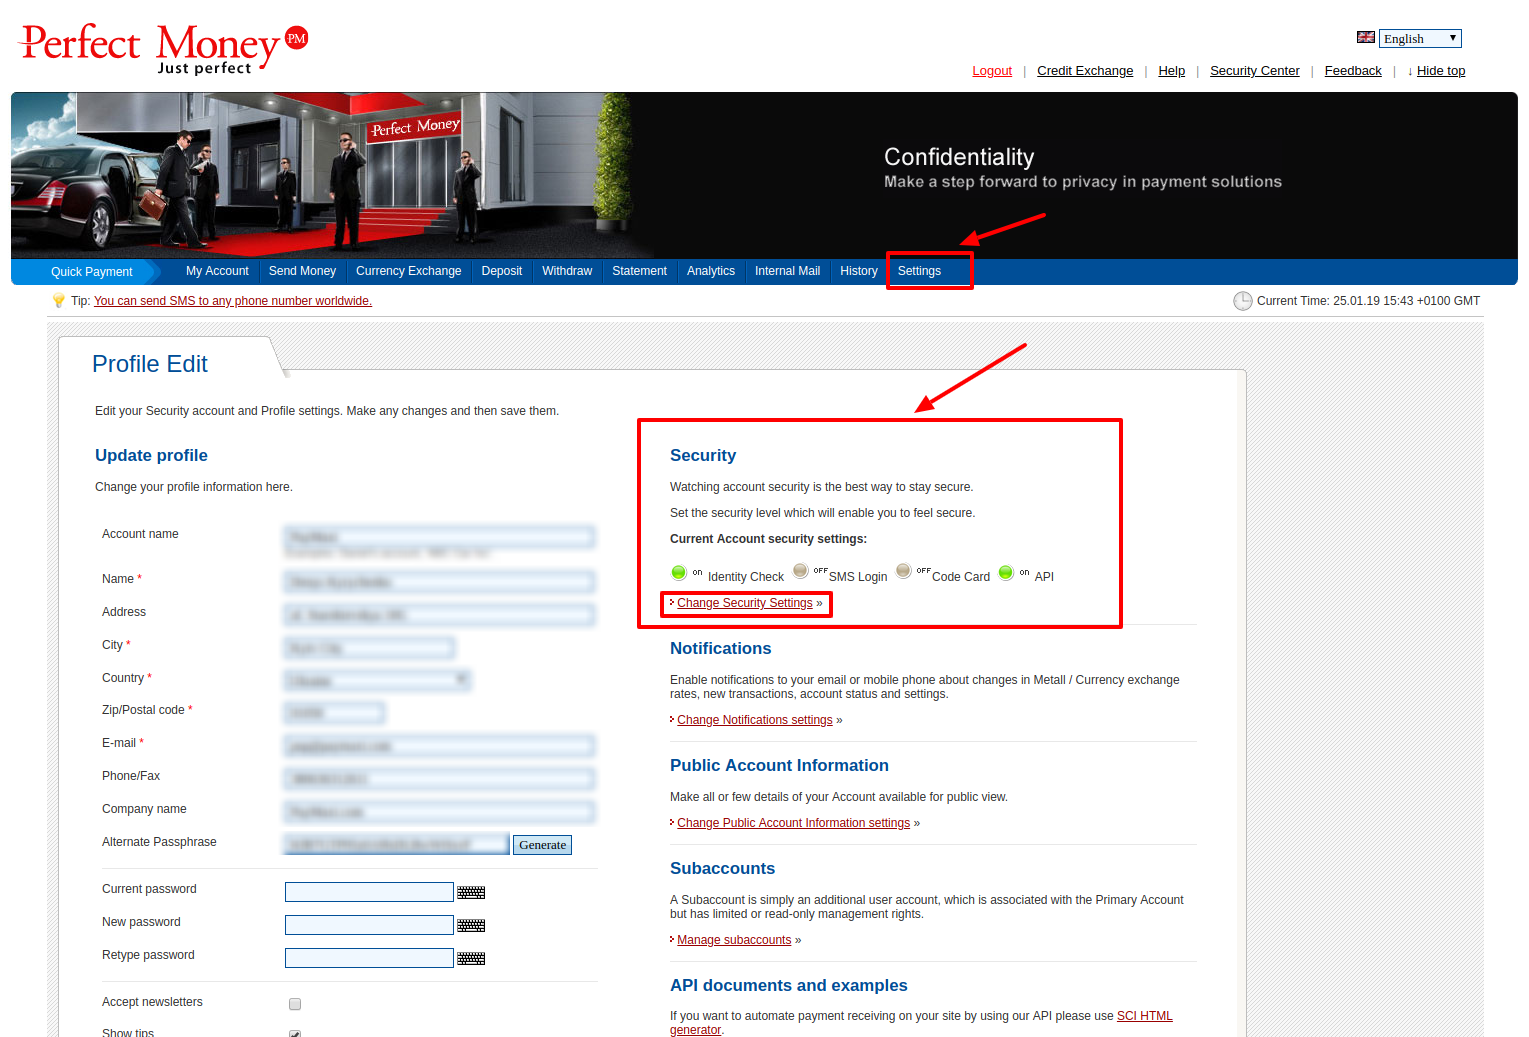Click the Phone/Fax input field
This screenshot has height=1037, width=1529.
440,779
